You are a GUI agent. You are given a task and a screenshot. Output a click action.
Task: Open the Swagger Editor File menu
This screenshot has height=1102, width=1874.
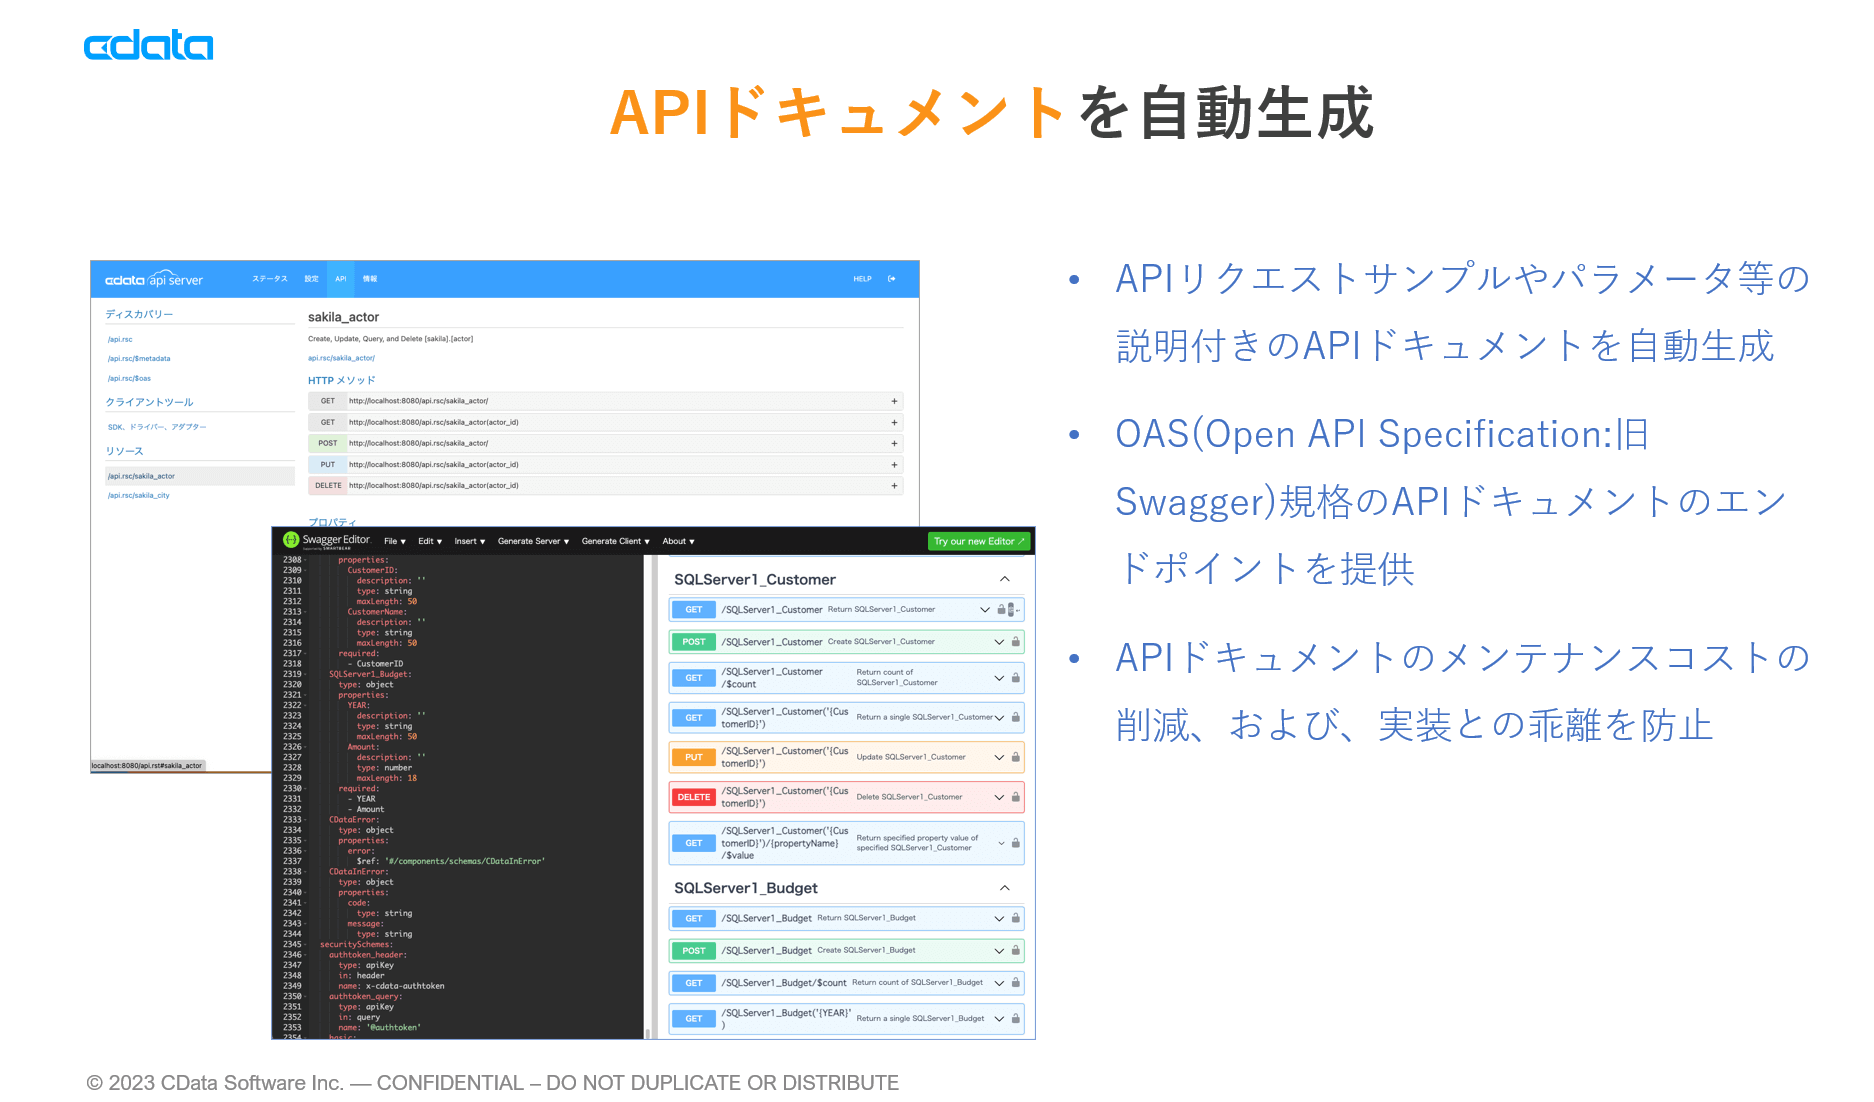(395, 541)
